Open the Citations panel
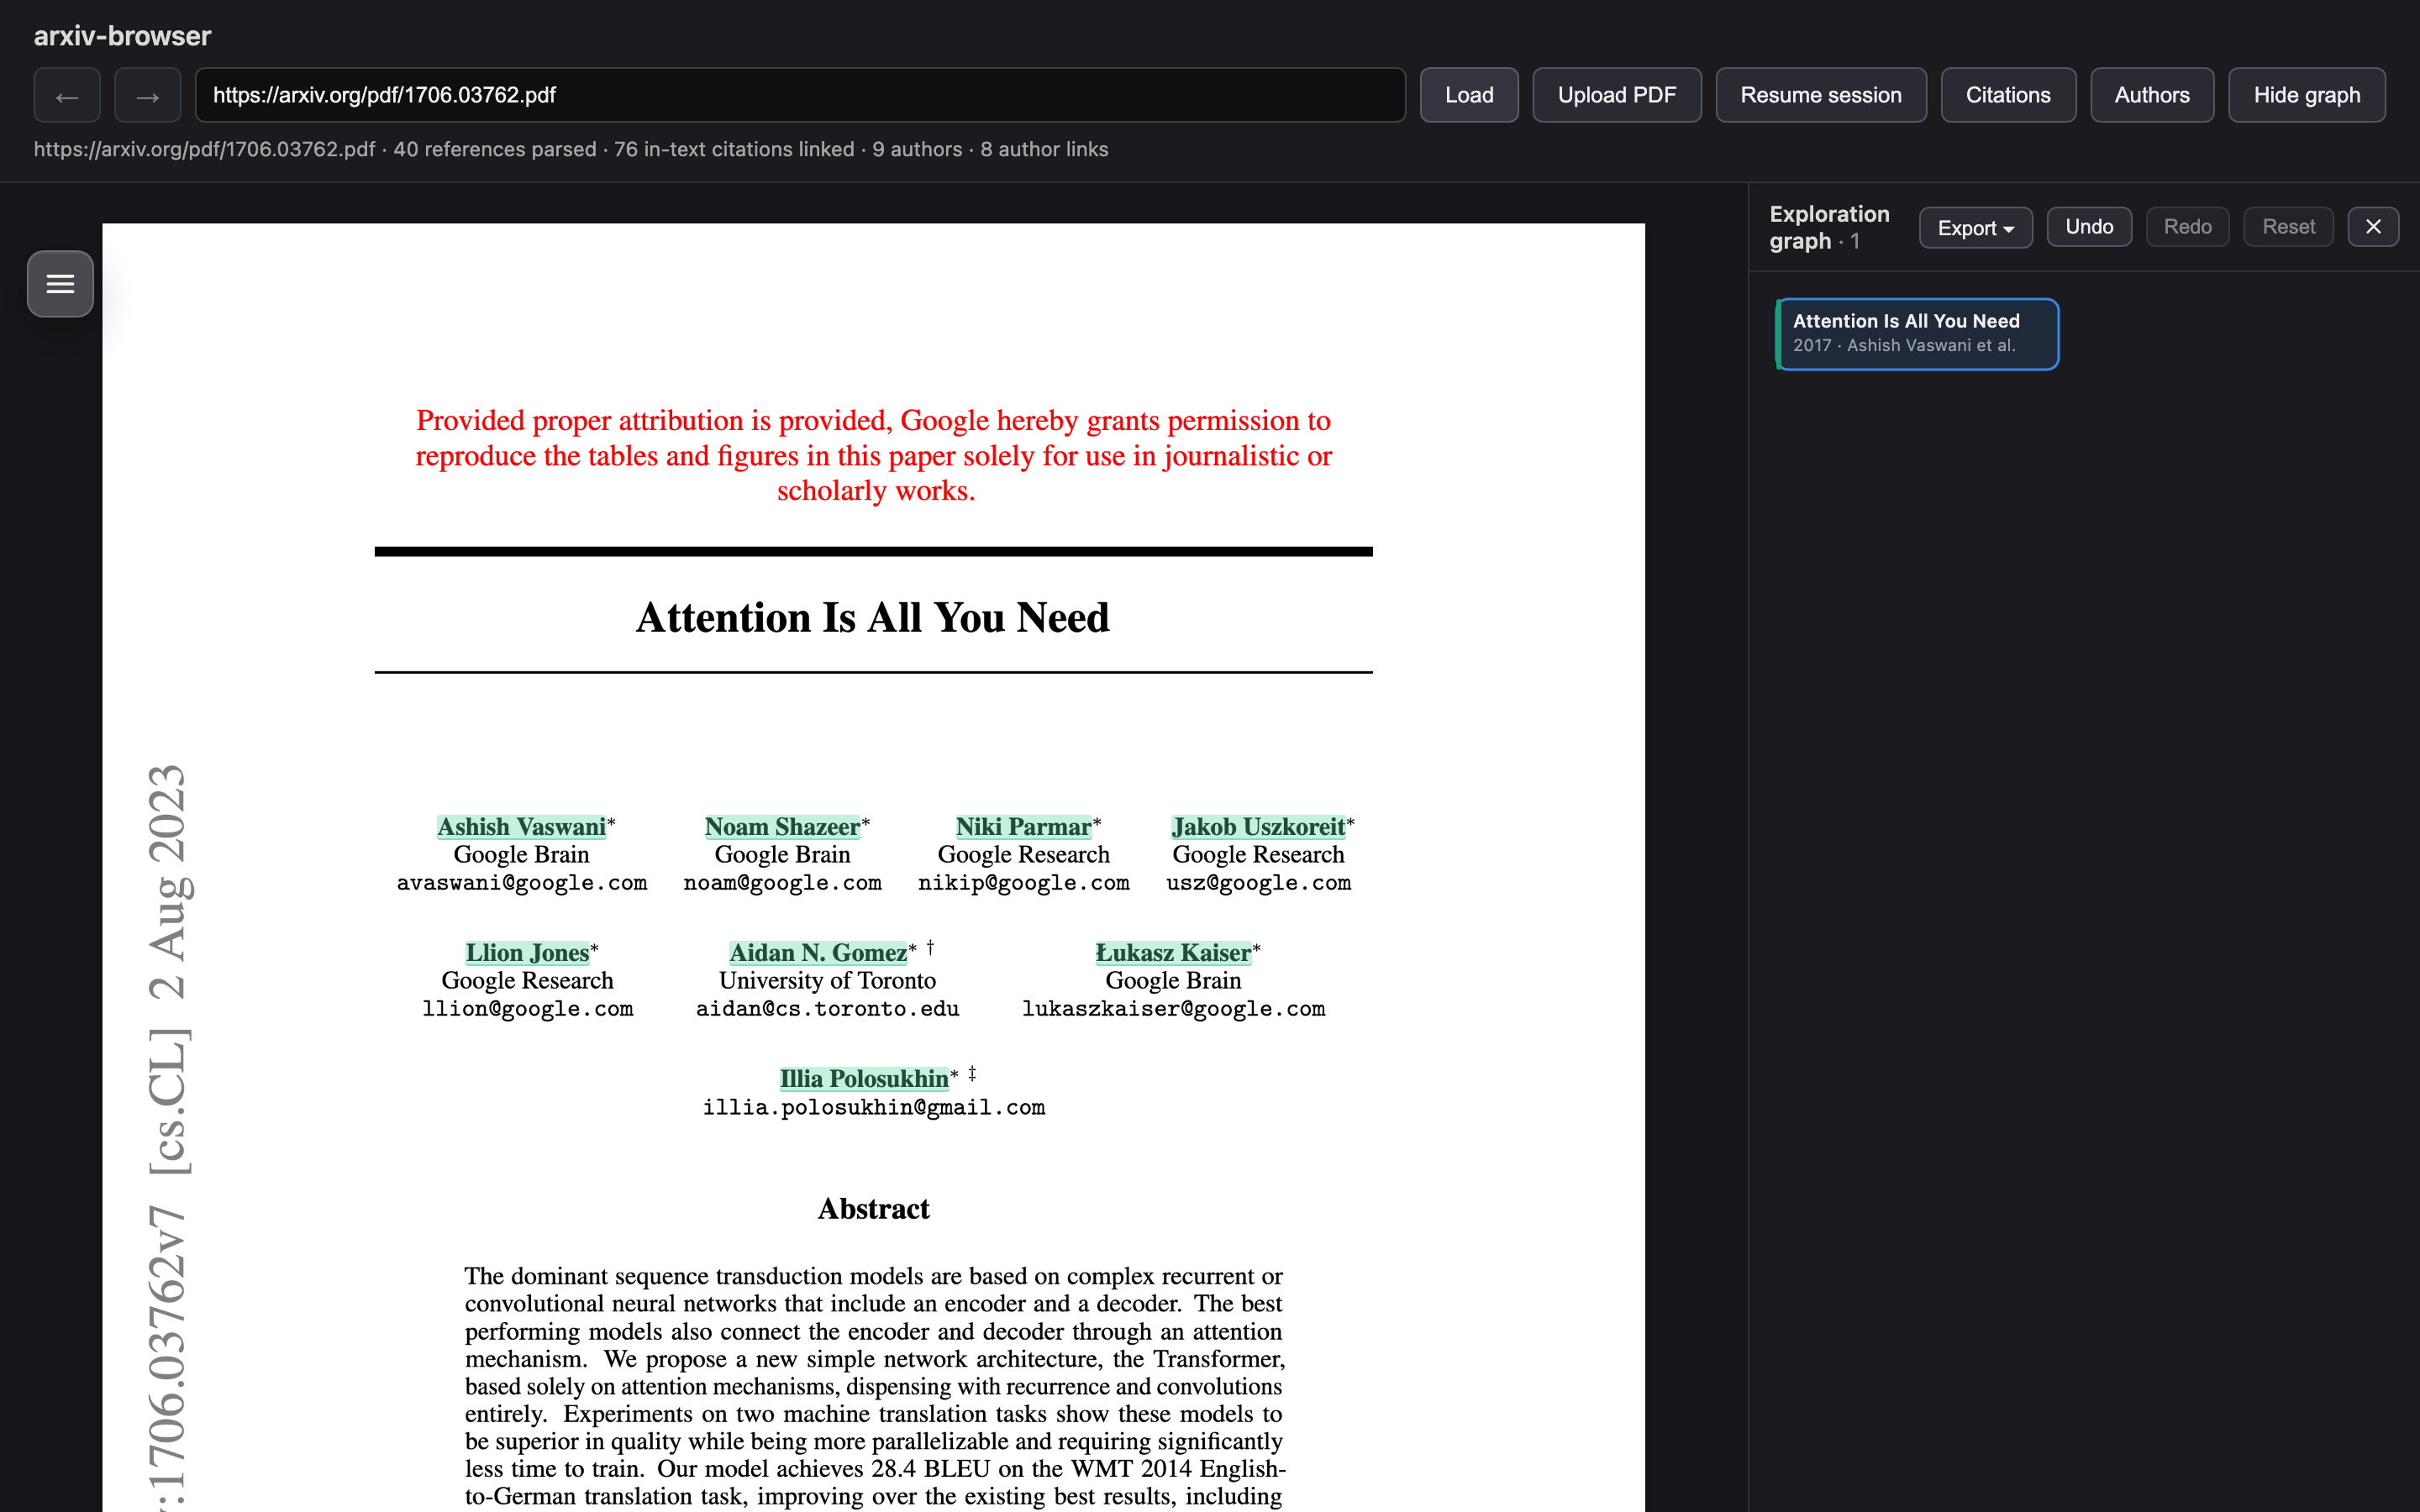2420x1512 pixels. pyautogui.click(x=2008, y=95)
